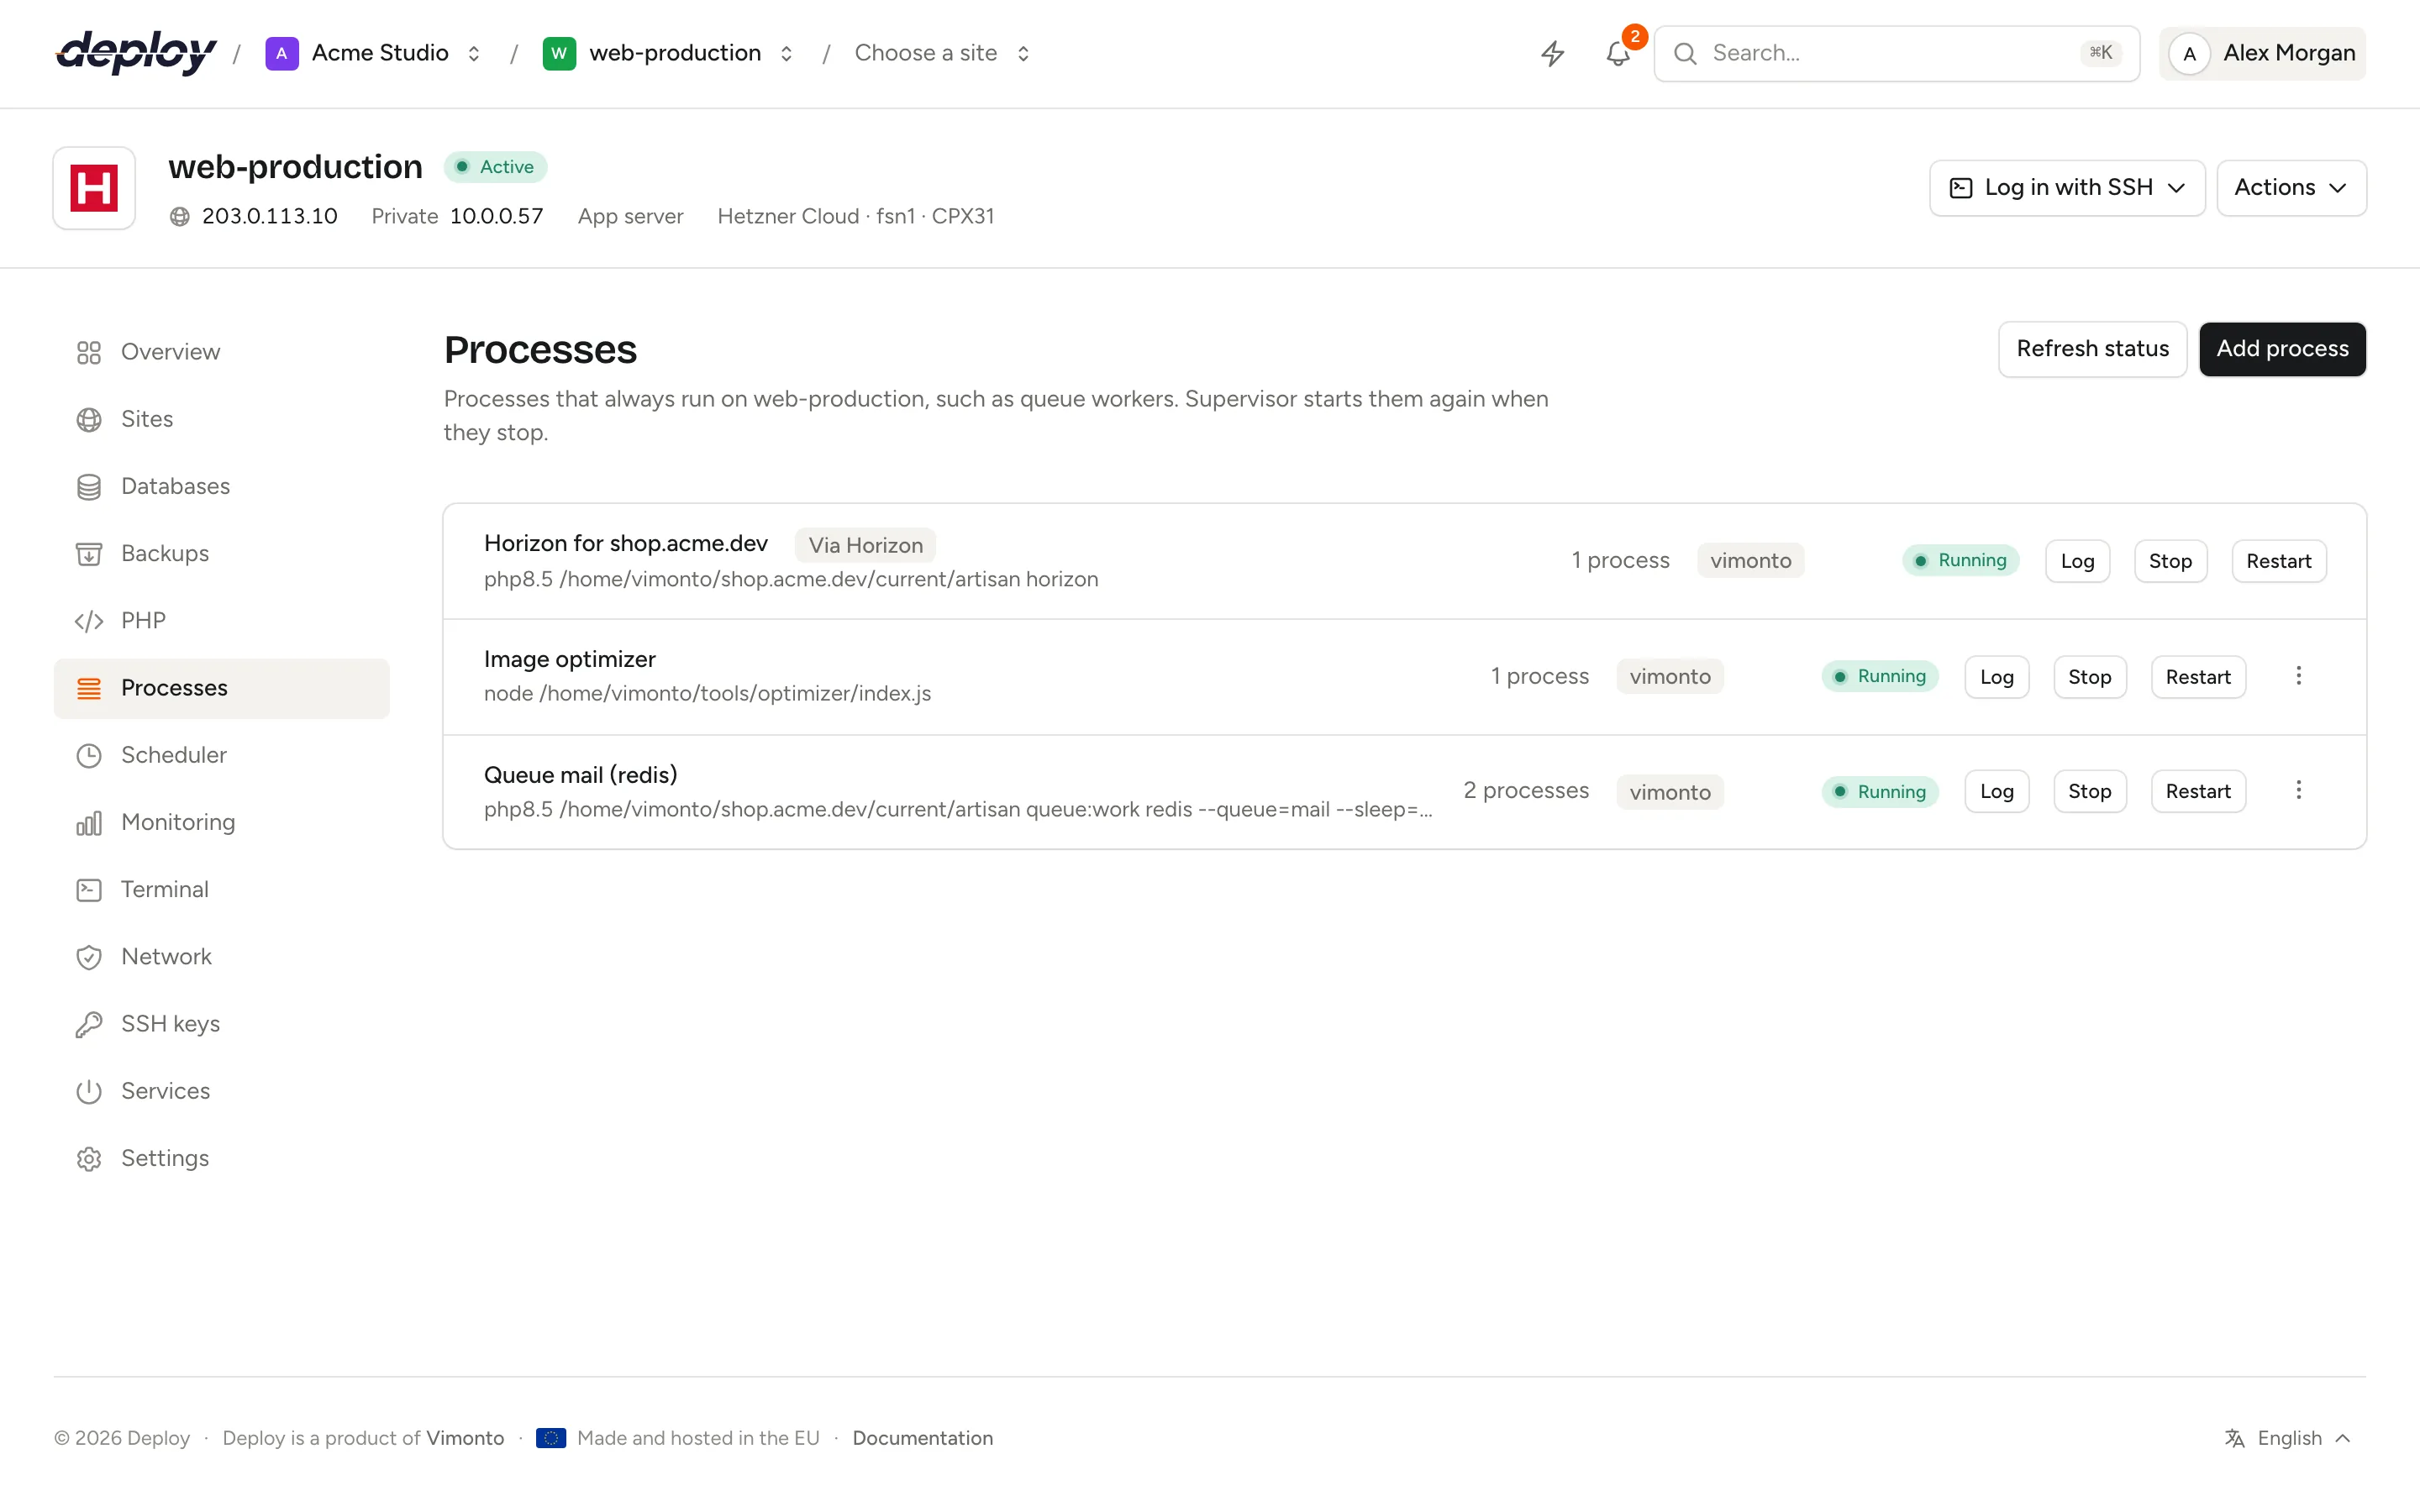Screen dimensions: 2420x1512
Task: Go to SSH keys page
Action: pyautogui.click(x=221, y=1024)
